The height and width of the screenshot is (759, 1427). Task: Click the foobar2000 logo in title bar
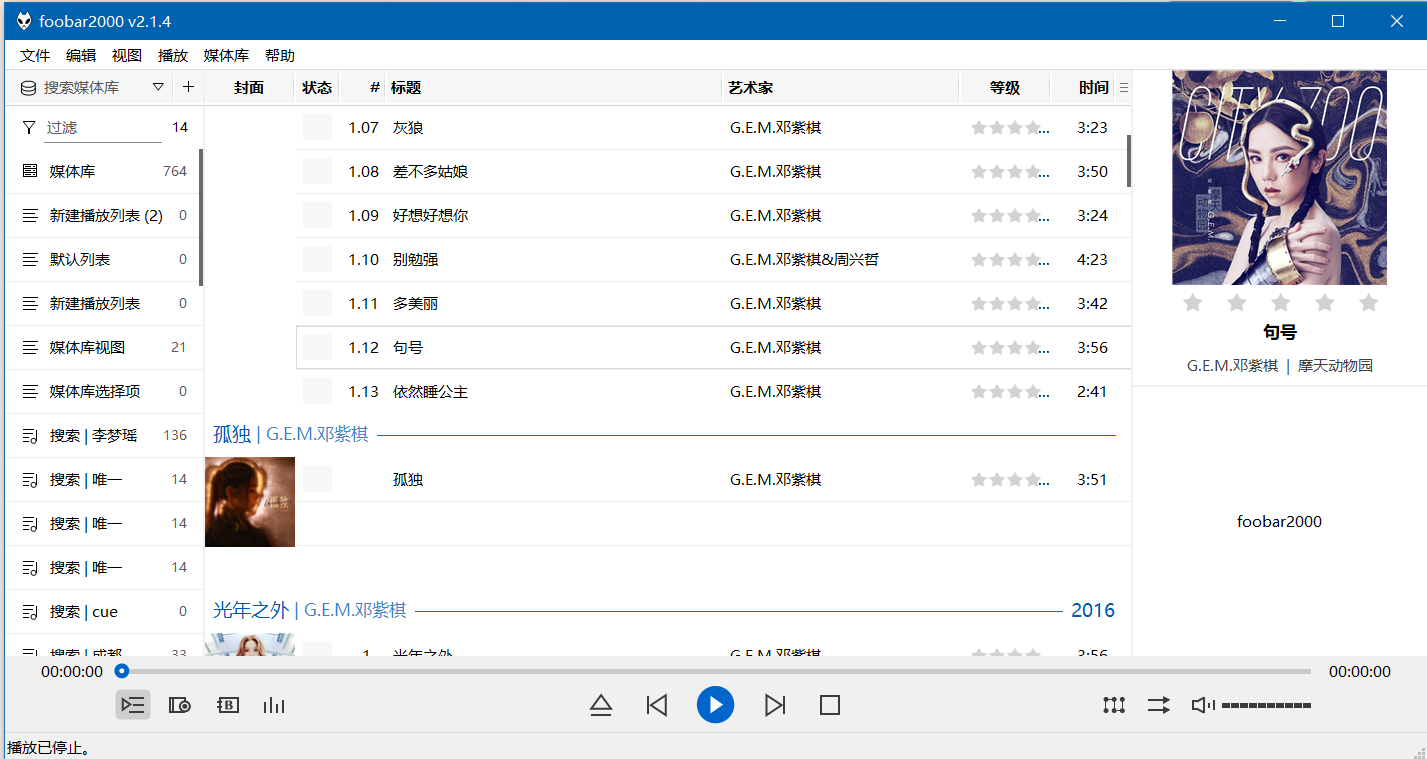[23, 21]
